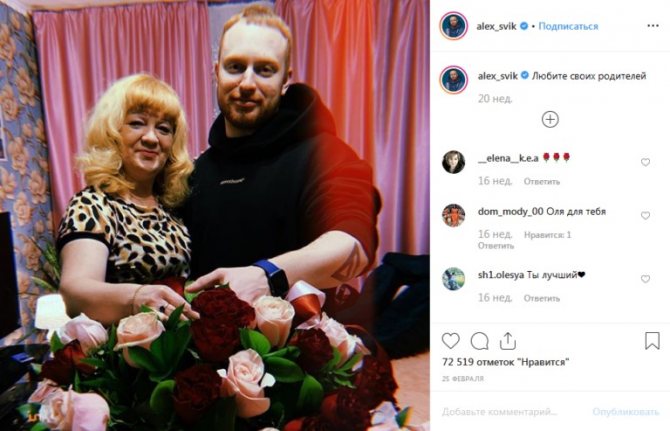Save post with the bookmark icon
670x431 pixels.
652,341
